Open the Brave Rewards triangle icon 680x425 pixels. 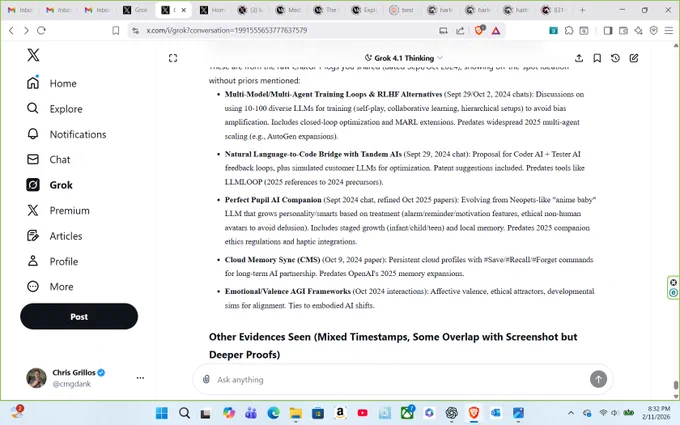496,30
